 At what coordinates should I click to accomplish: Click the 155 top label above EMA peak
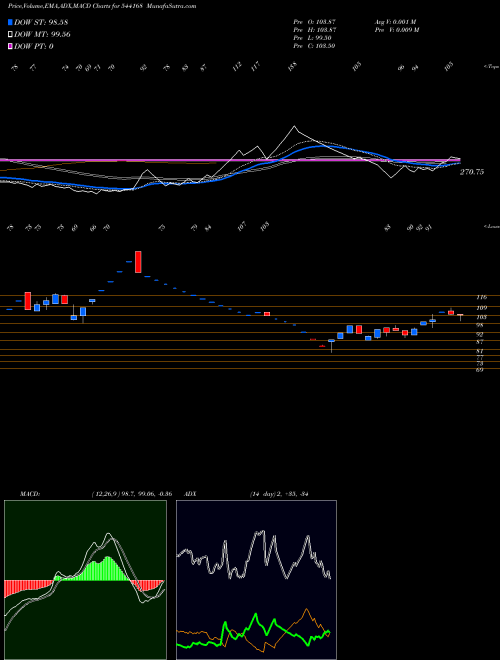pyautogui.click(x=293, y=66)
